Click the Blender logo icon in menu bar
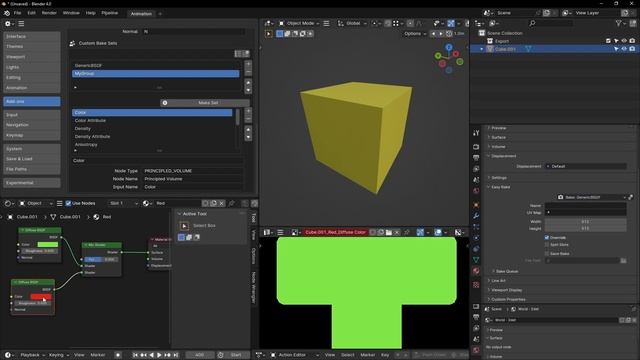Screen dimensions: 640x360 (7, 13)
